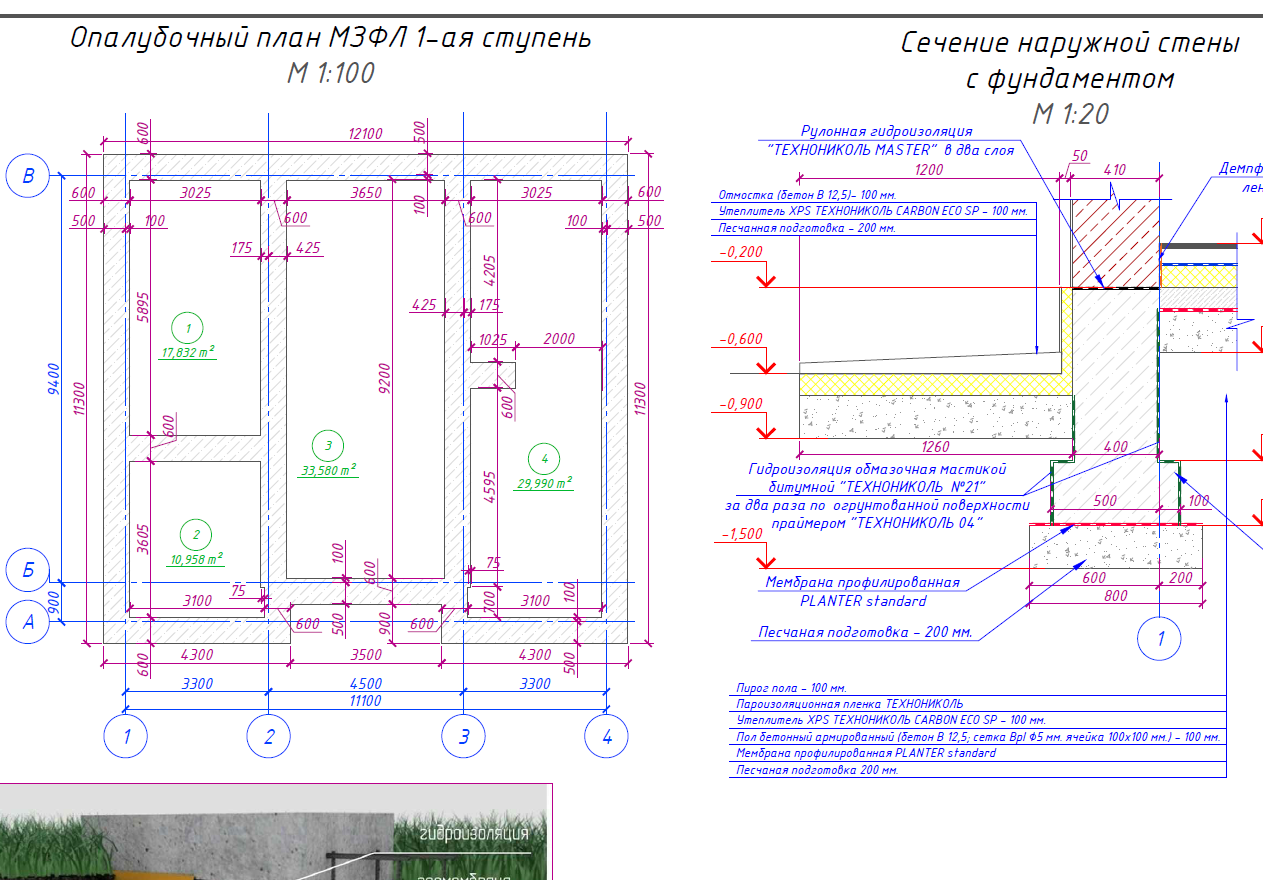Image resolution: width=1263 pixels, height=880 pixels.
Task: Select axis bubble '2' below the plan
Action: coord(269,738)
